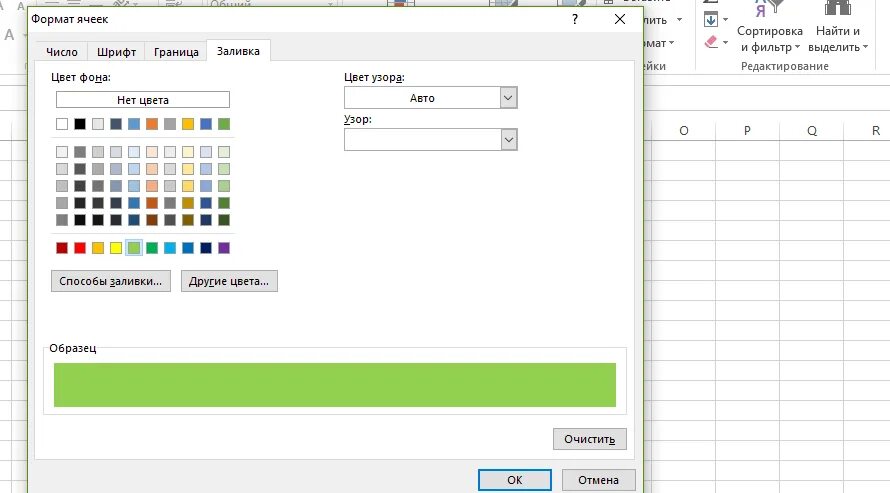The width and height of the screenshot is (890, 493).
Task: Select column P header
Action: [747, 130]
